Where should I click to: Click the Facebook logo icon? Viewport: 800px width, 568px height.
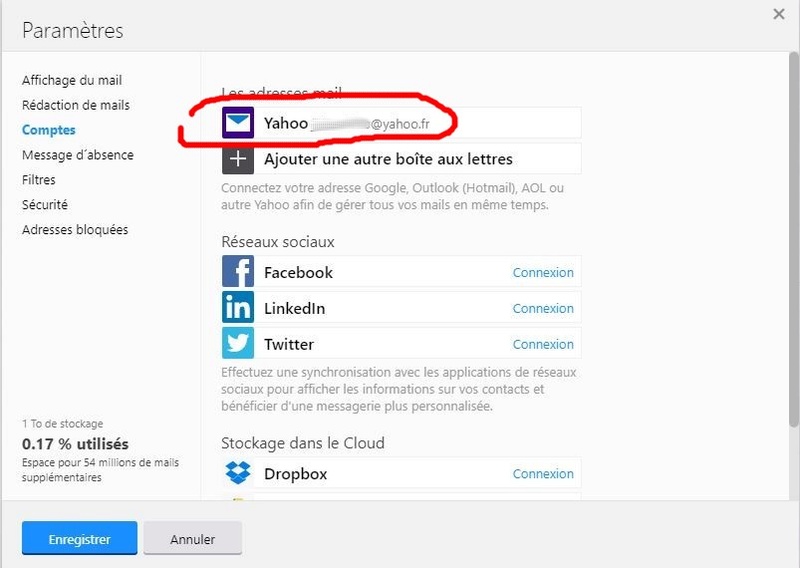click(238, 271)
